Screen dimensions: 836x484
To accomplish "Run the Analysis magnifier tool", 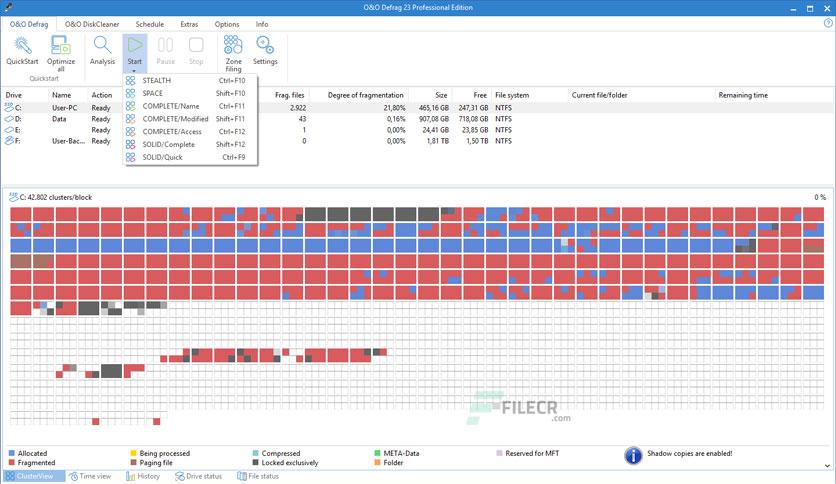I will [x=102, y=45].
